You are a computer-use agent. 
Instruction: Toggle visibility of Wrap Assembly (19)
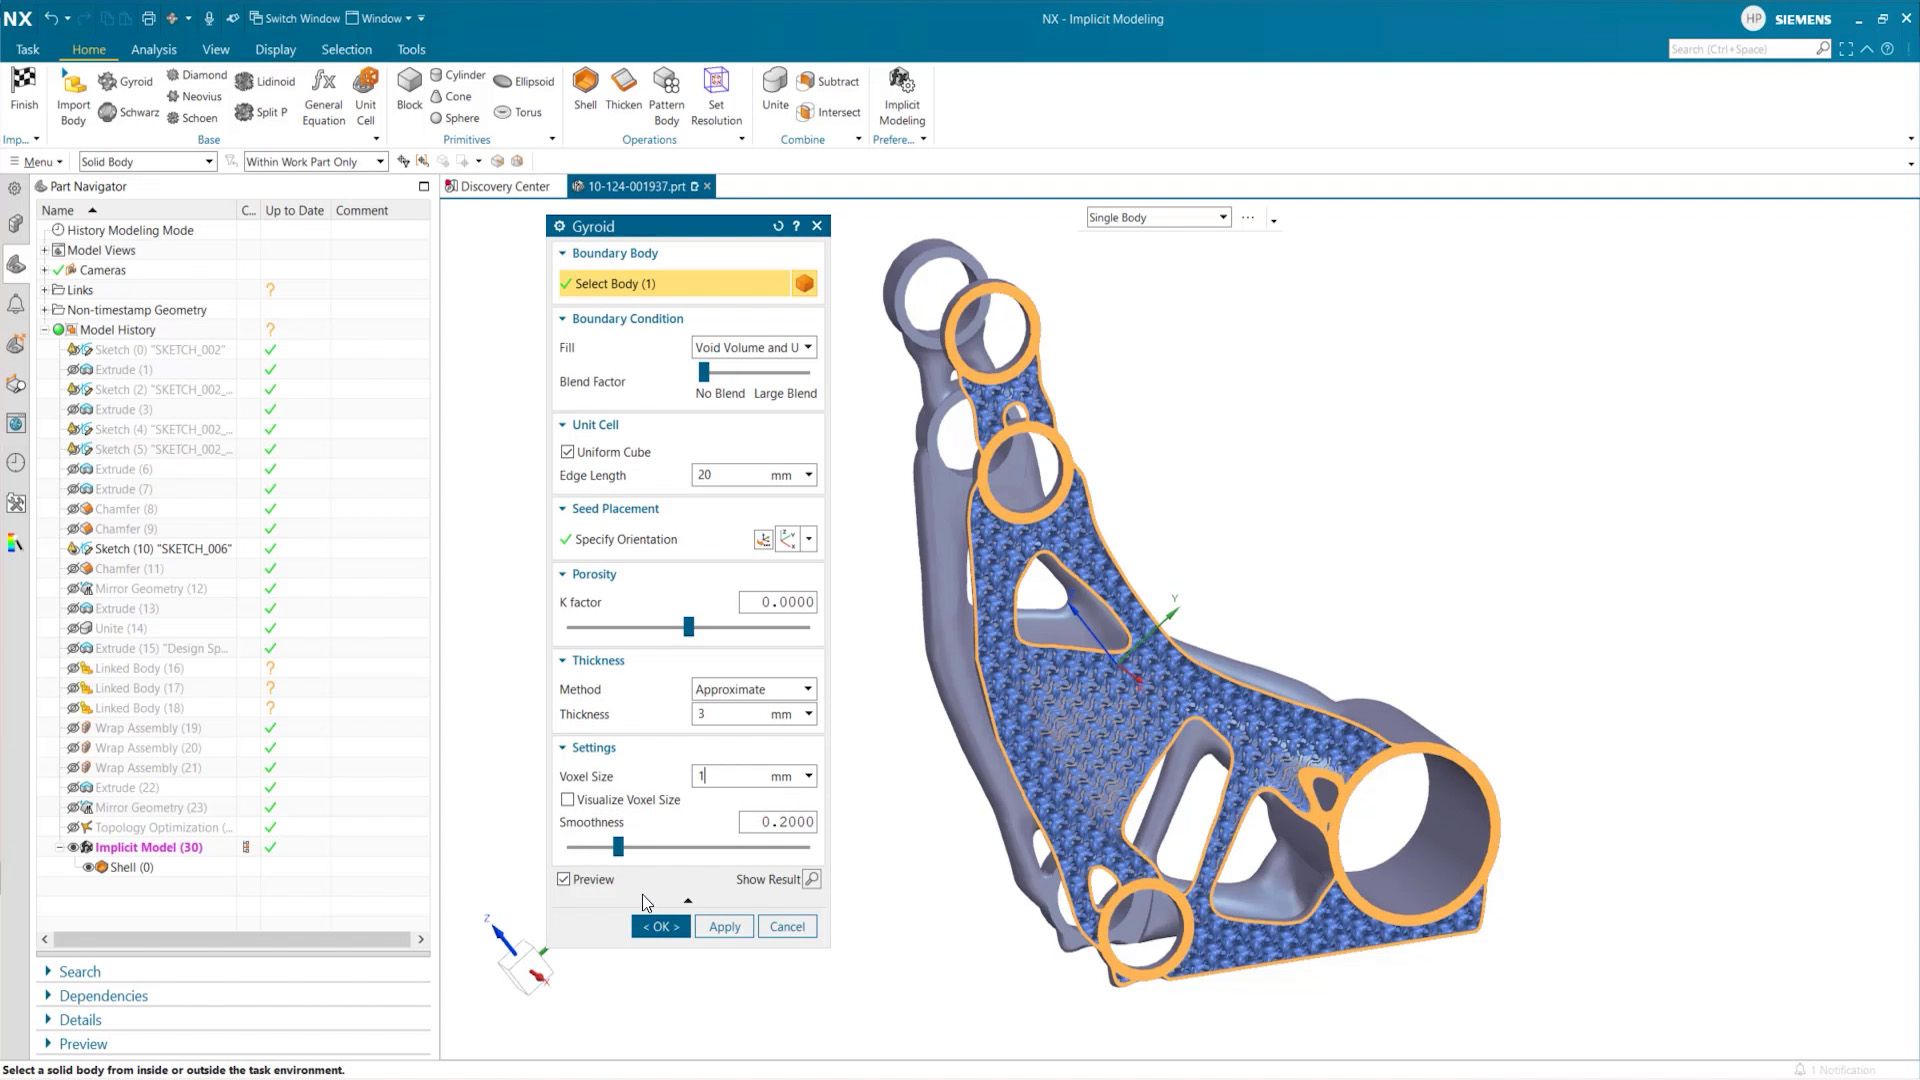click(73, 728)
